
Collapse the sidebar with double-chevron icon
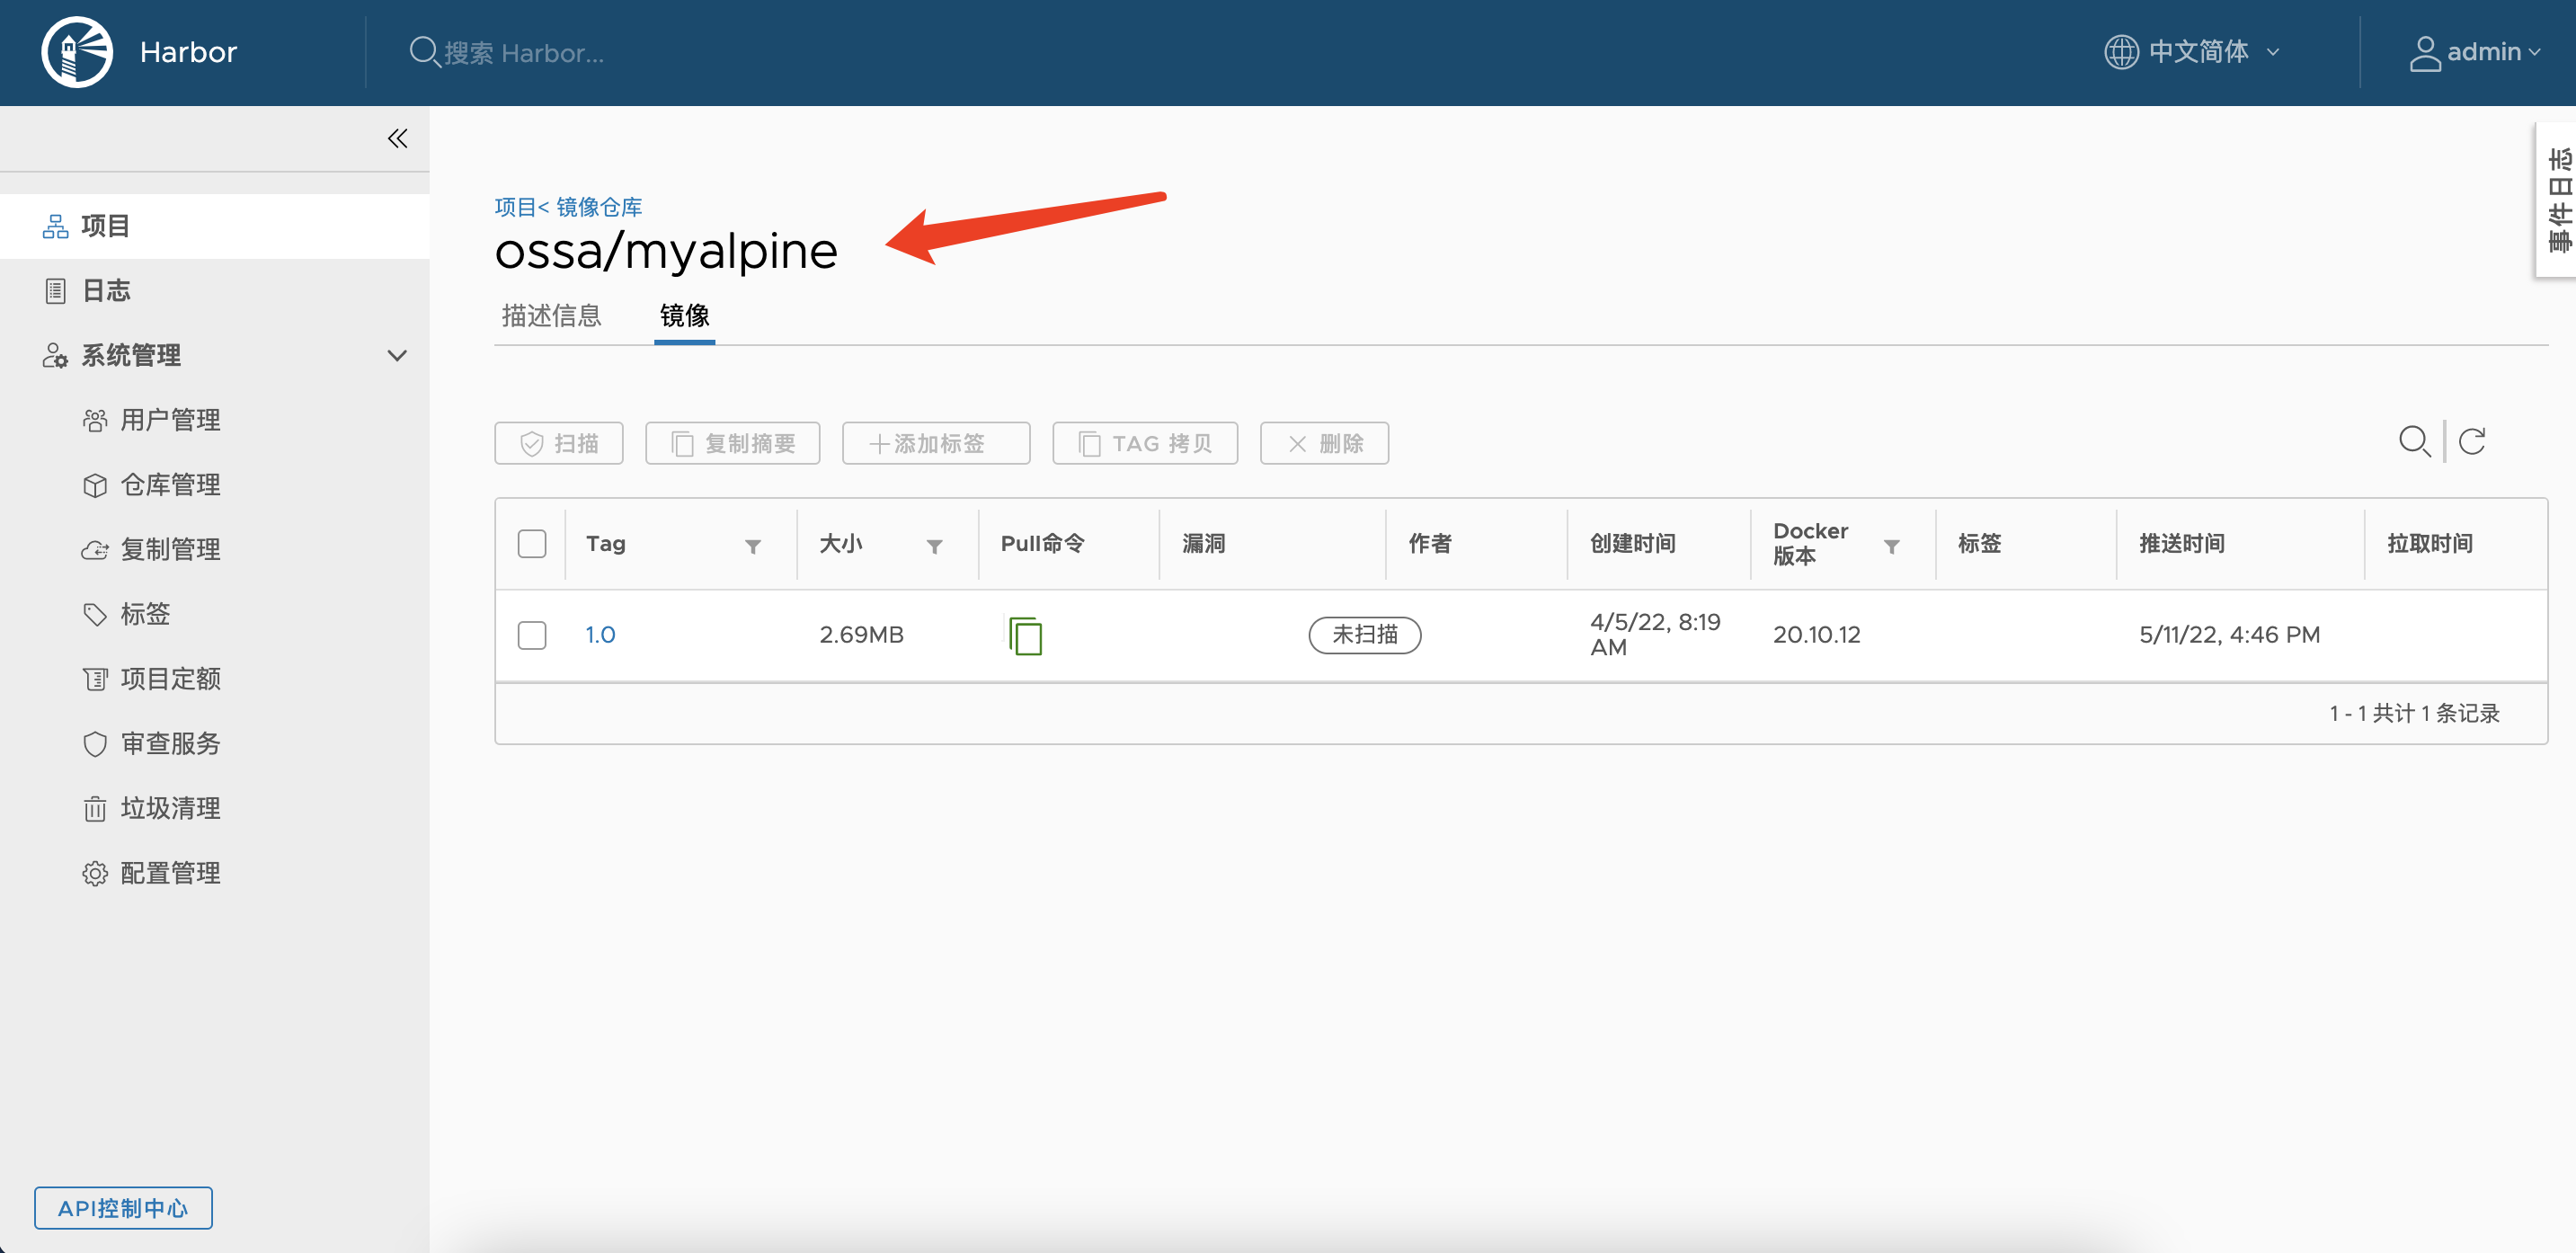[397, 138]
